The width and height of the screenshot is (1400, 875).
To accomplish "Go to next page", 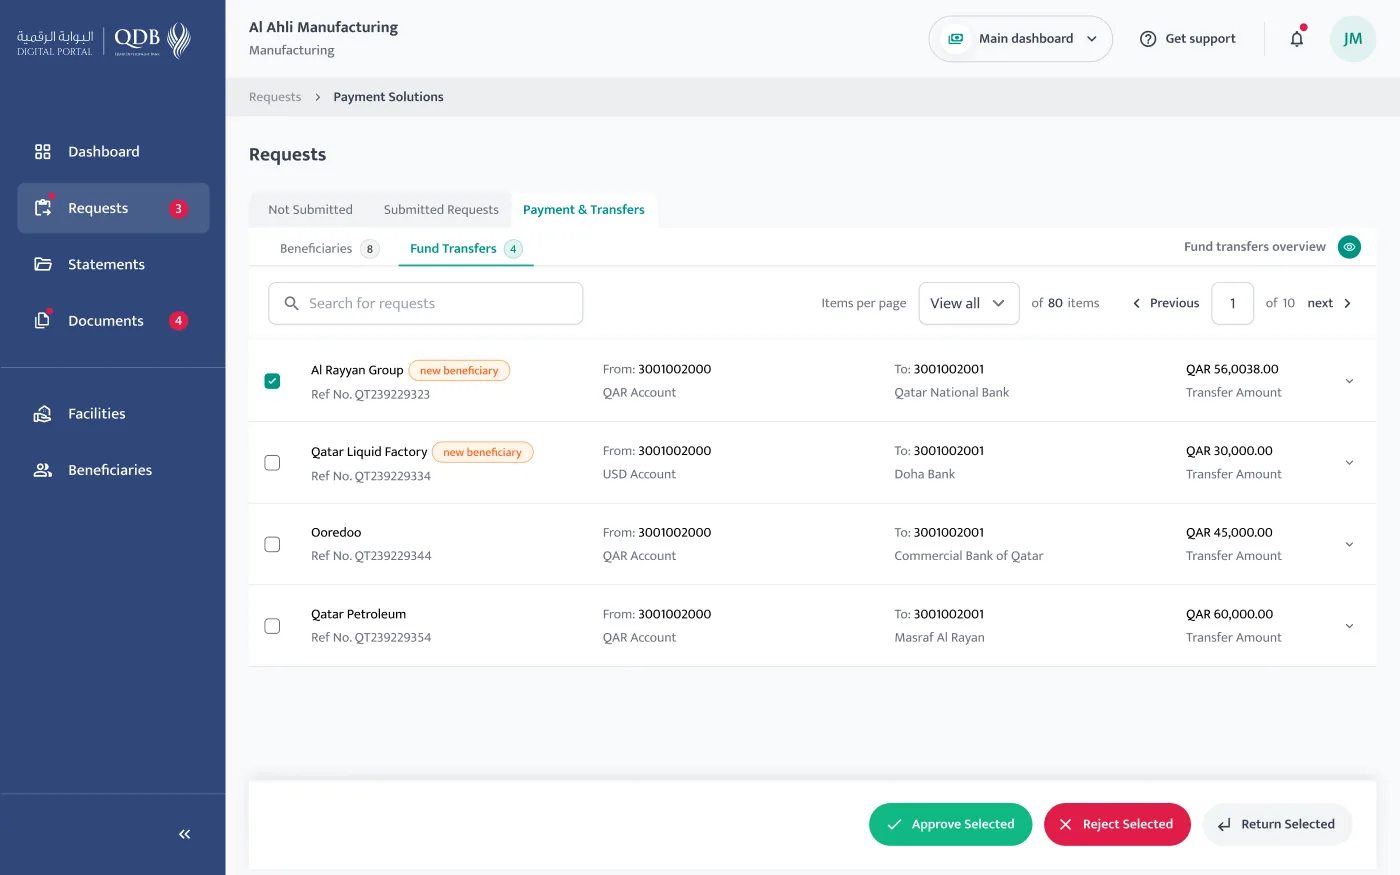I will point(1329,303).
